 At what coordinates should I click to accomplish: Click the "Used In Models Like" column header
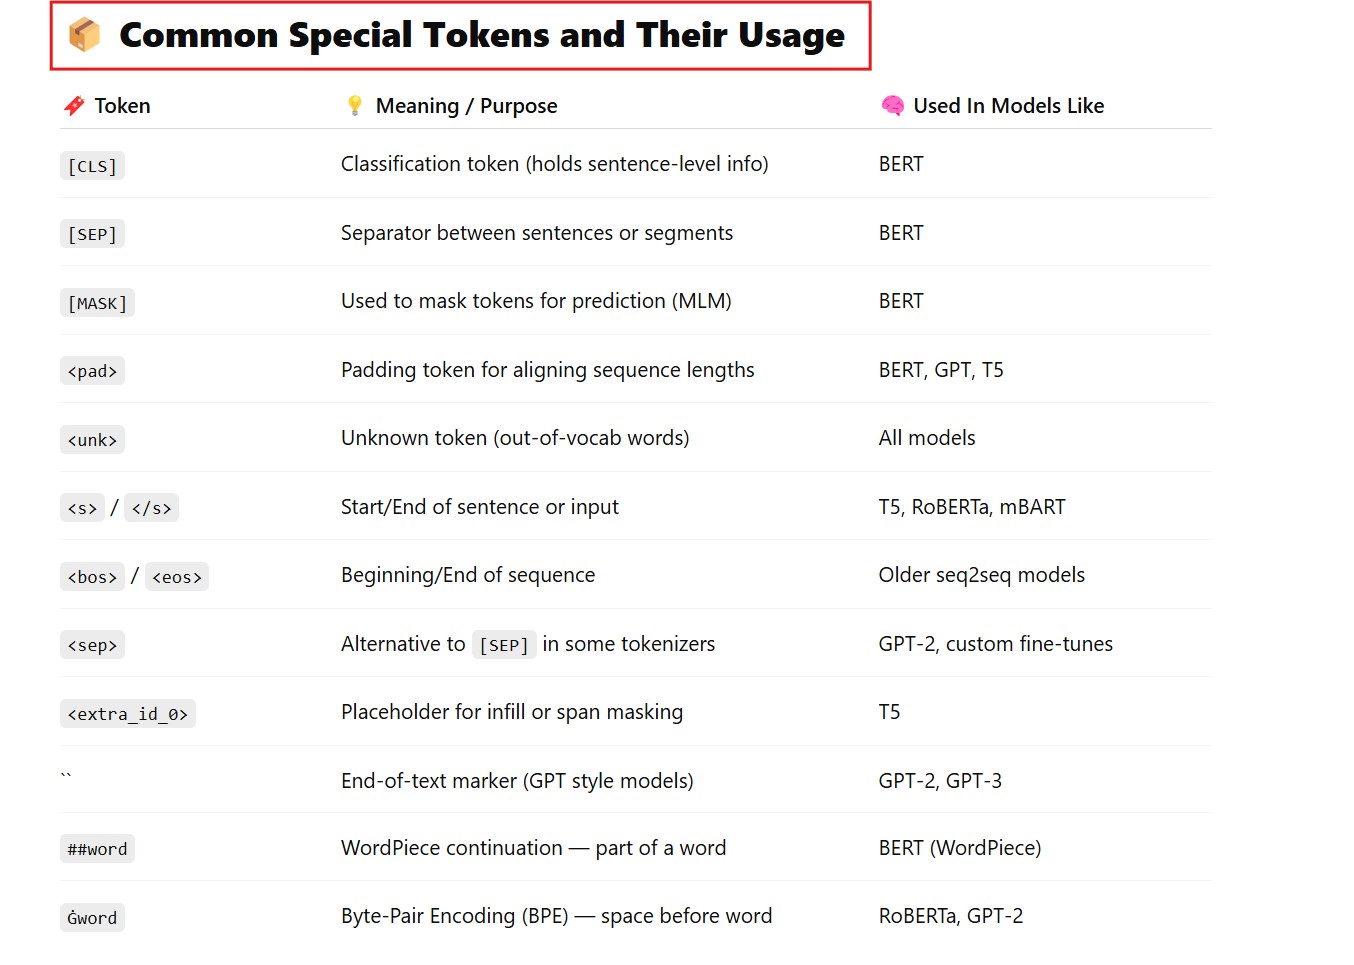[x=1008, y=106]
